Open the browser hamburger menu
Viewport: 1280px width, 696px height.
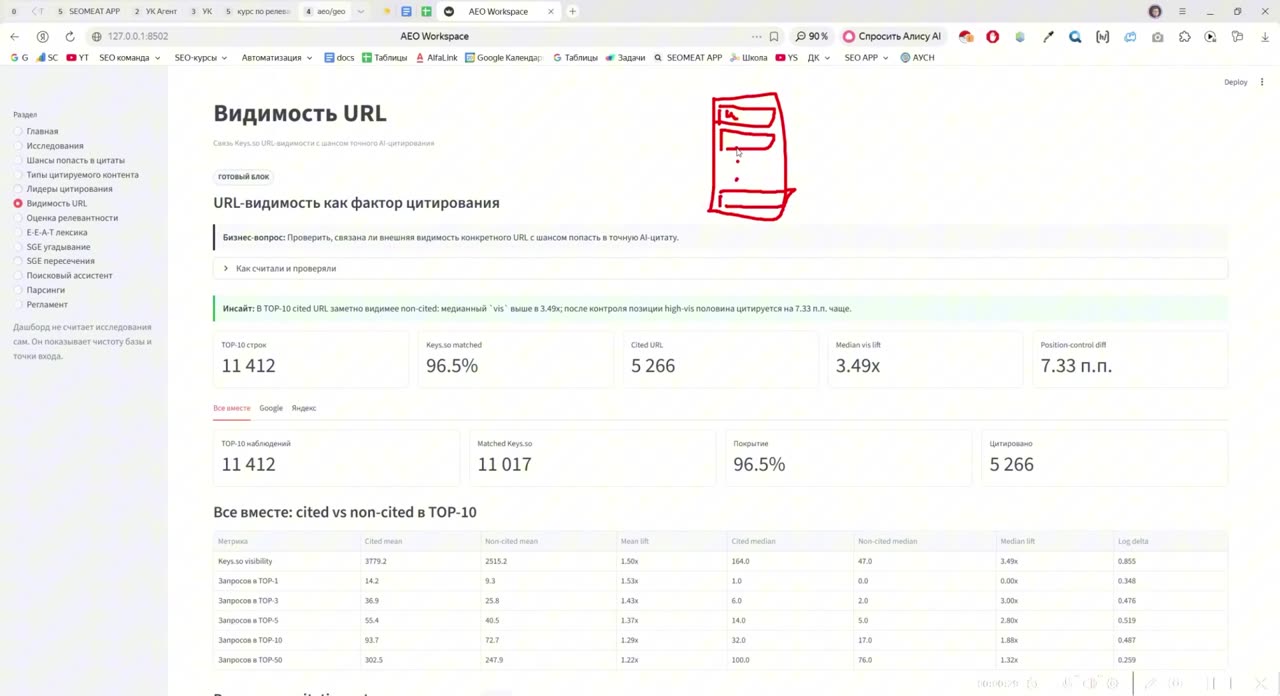click(x=1182, y=11)
